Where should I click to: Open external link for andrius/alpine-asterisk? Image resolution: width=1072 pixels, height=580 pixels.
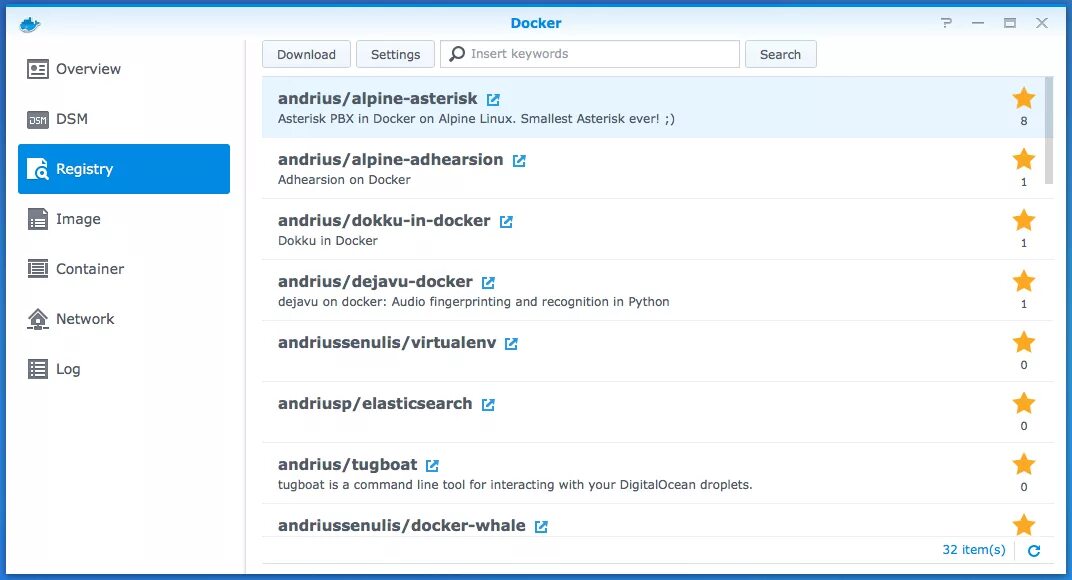pos(493,99)
